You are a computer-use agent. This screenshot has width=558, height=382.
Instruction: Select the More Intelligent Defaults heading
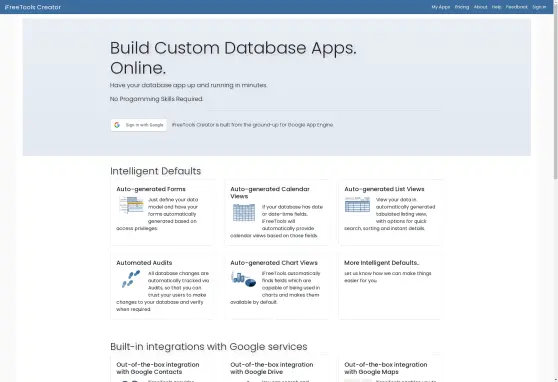coord(381,263)
